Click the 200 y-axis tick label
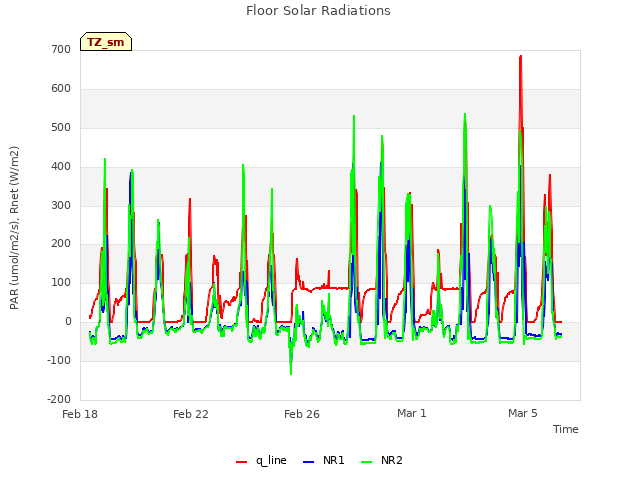 coord(61,244)
